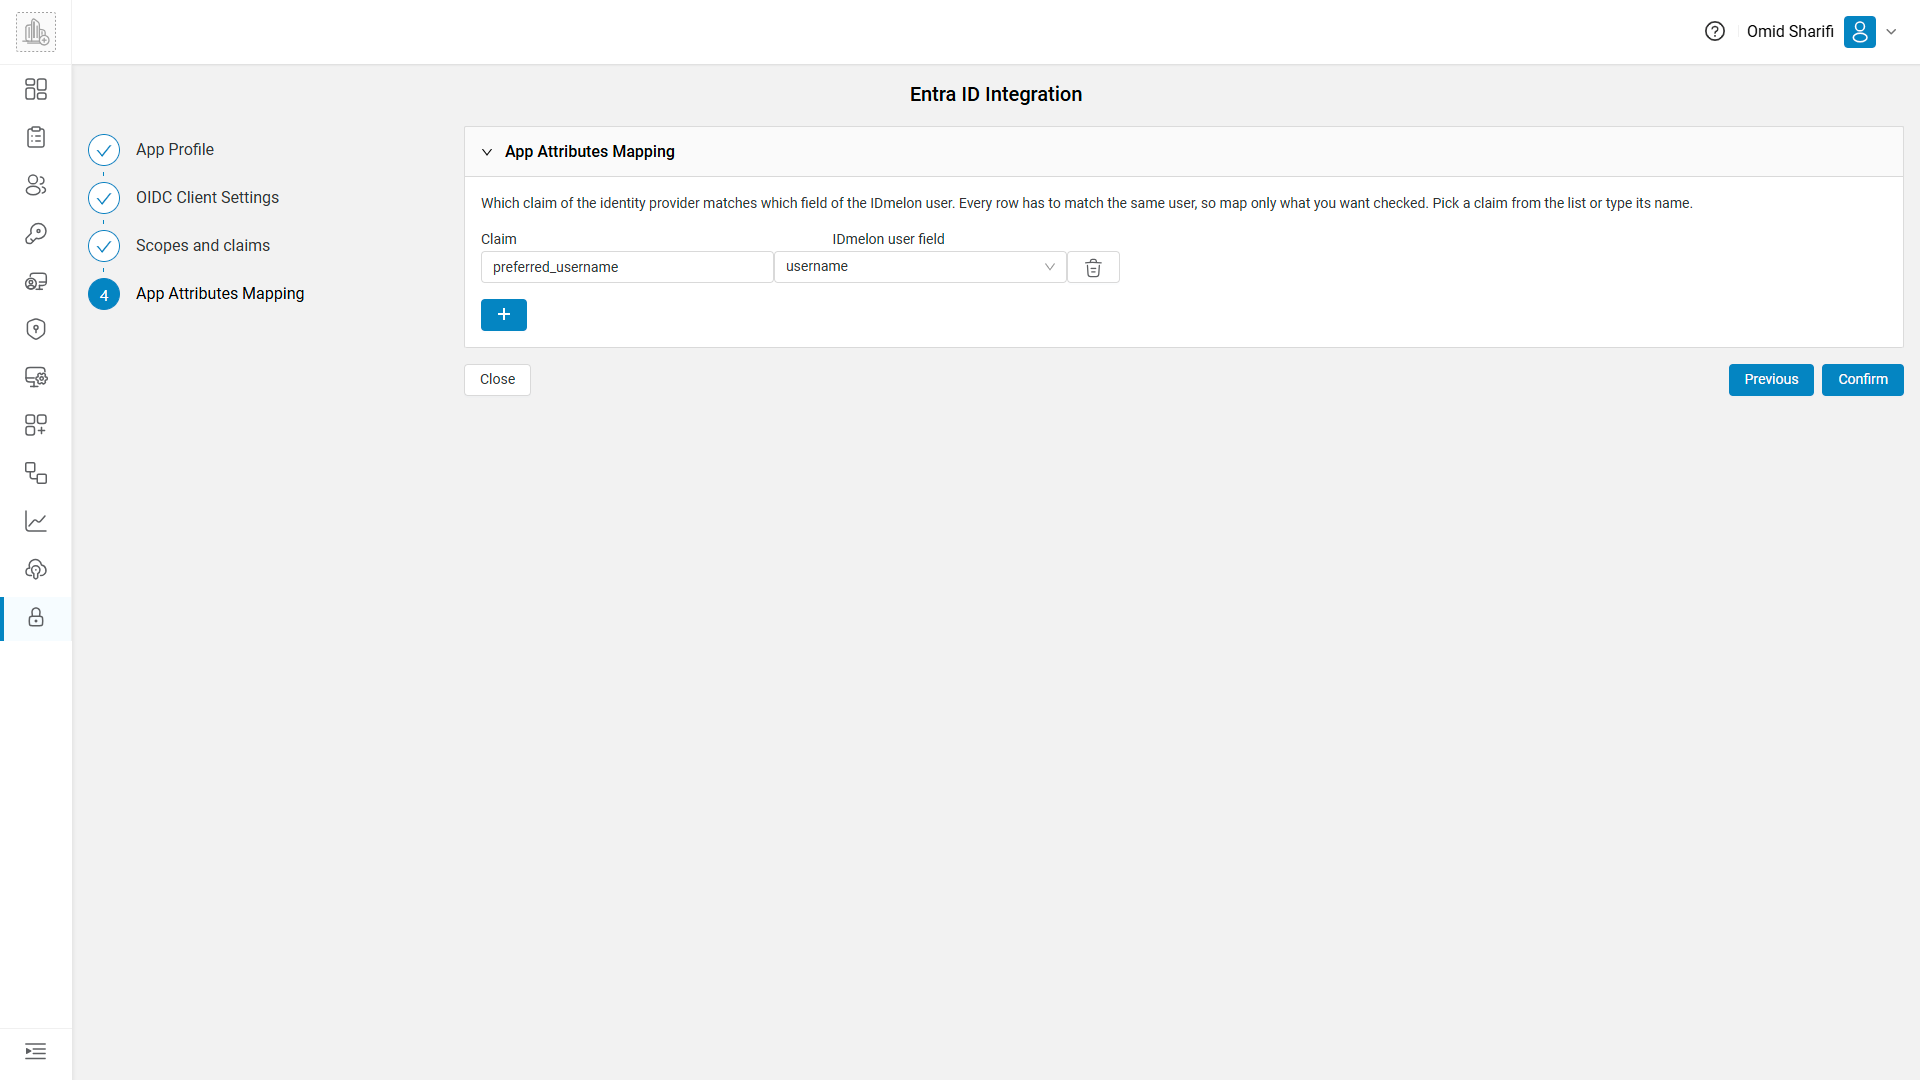Open the shield icon in sidebar
Image resolution: width=1920 pixels, height=1080 pixels.
coord(36,329)
